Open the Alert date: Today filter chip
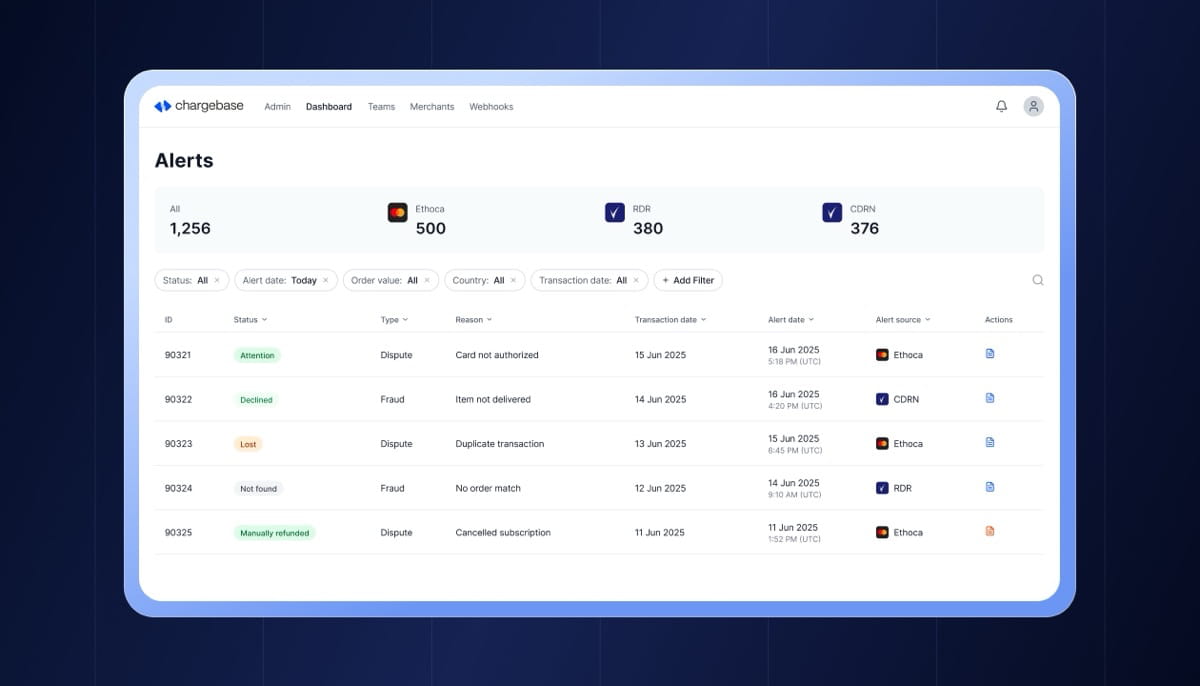The width and height of the screenshot is (1200, 686). 286,281
